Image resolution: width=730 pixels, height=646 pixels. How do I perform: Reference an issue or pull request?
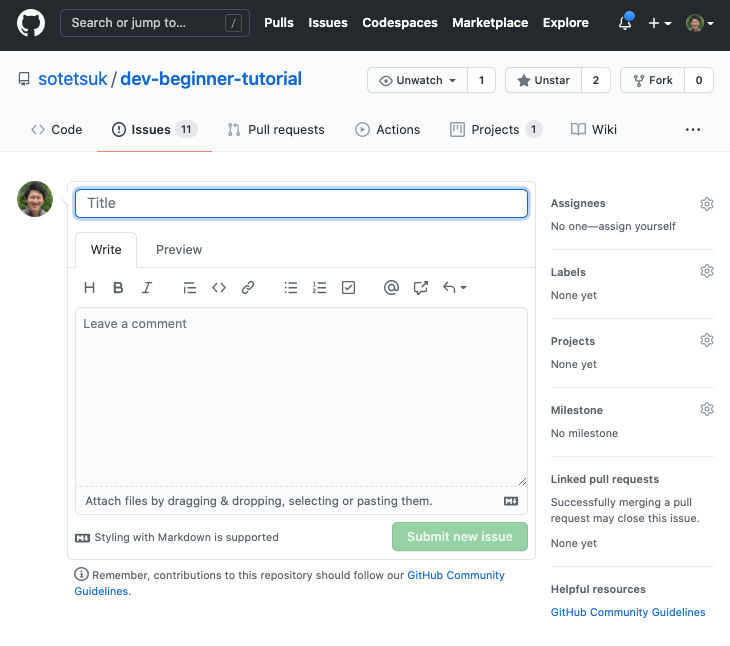point(420,288)
